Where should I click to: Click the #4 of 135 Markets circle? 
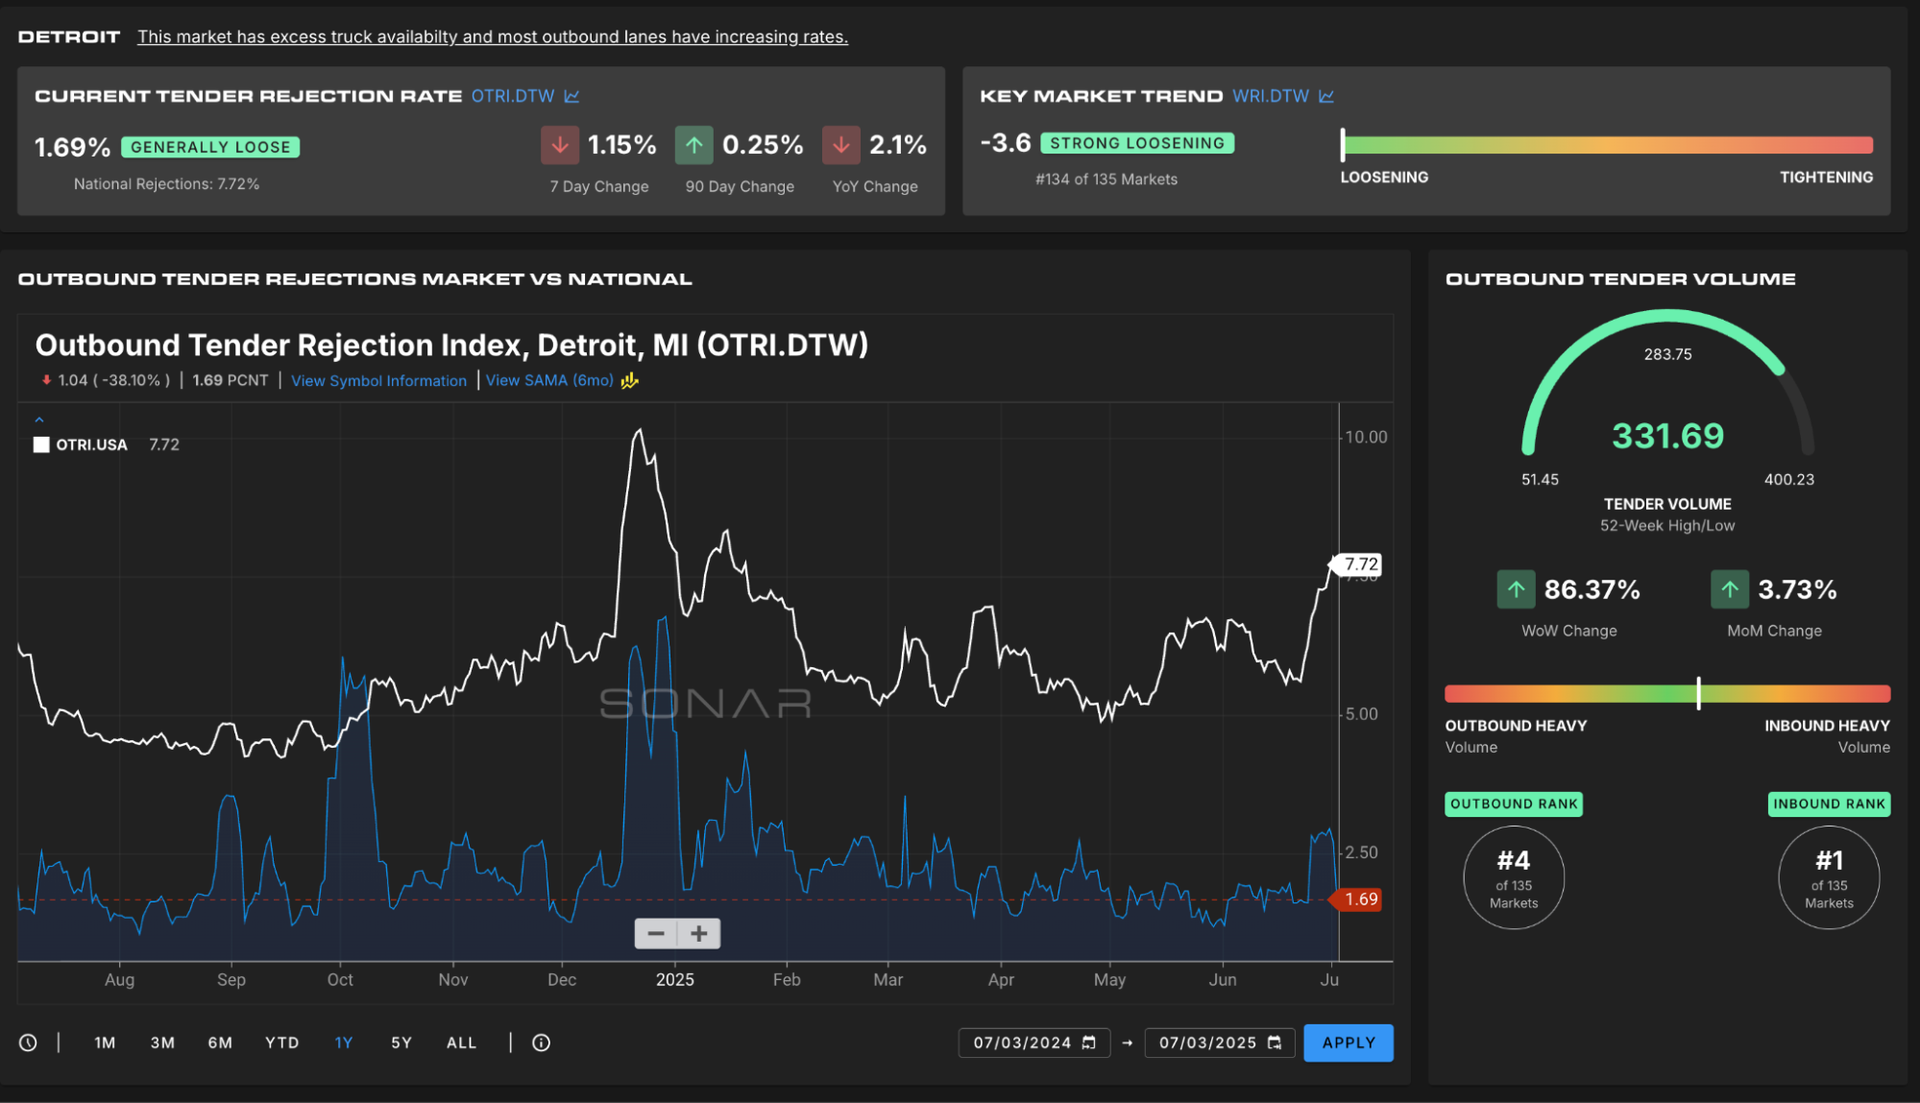pyautogui.click(x=1514, y=878)
